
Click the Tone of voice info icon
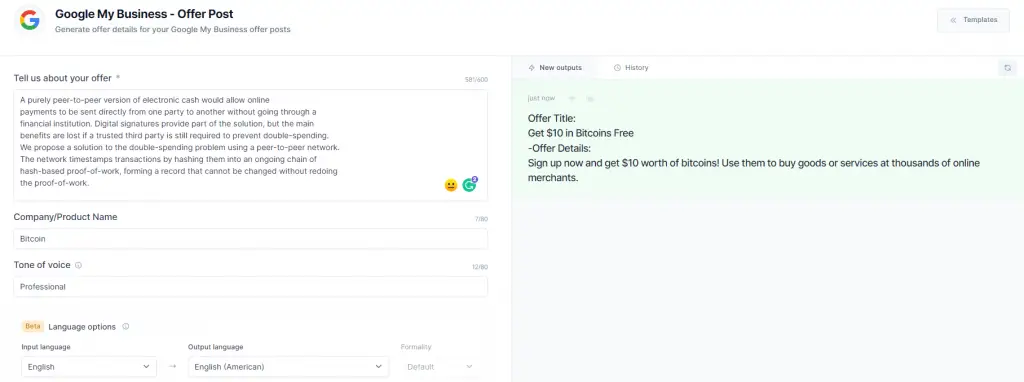78,266
